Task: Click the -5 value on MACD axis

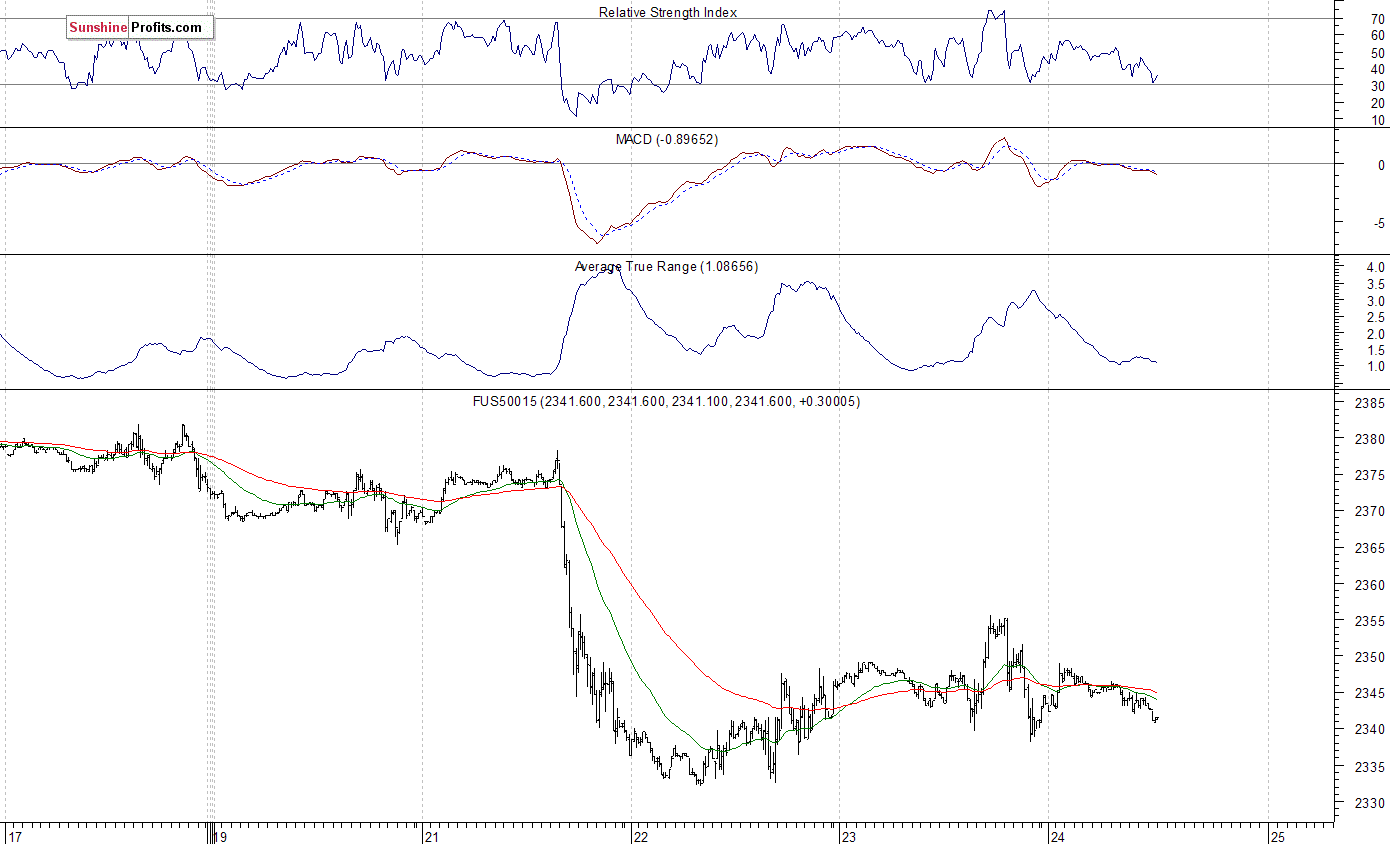Action: 1377,224
